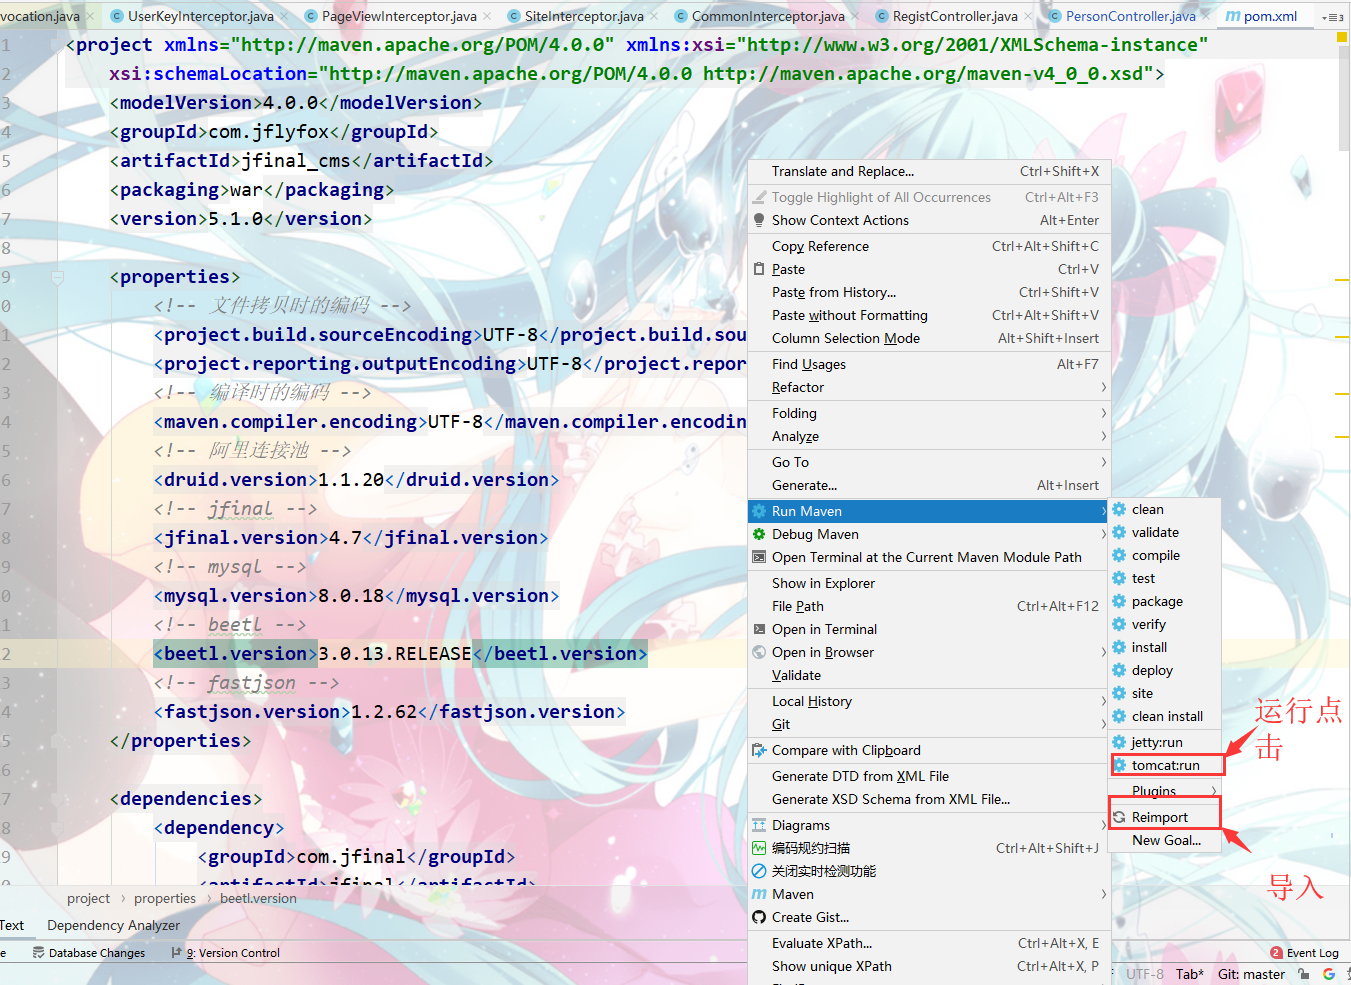Run the clean install Maven goal
The height and width of the screenshot is (985, 1351).
(1167, 716)
